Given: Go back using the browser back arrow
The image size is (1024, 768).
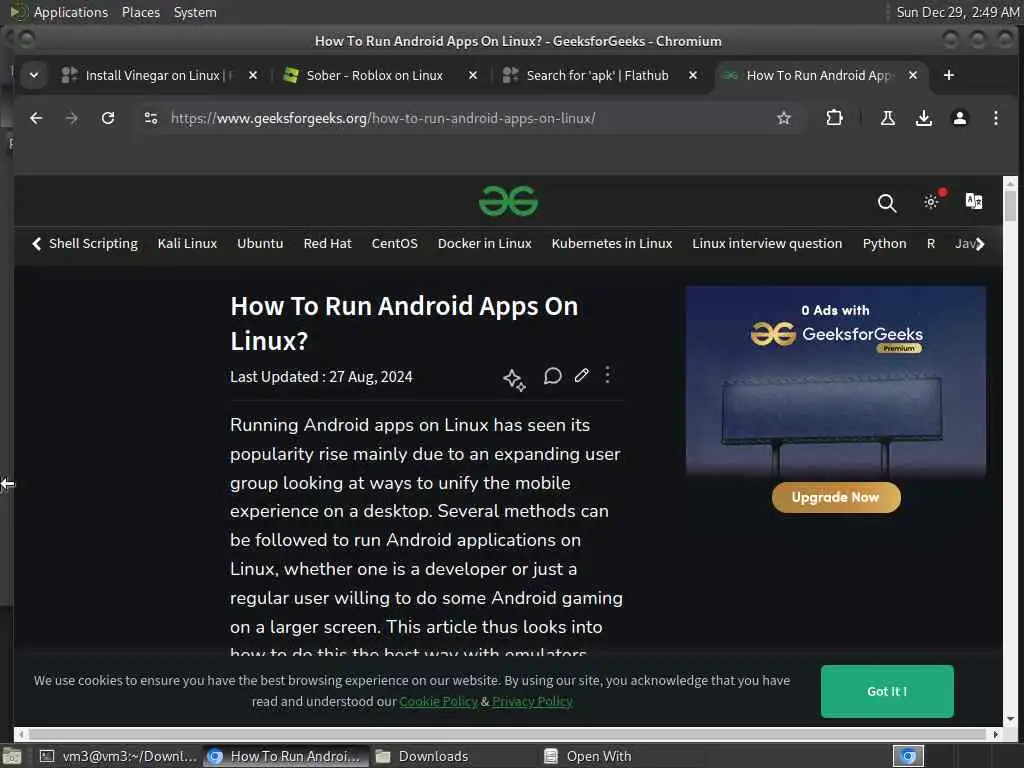Looking at the screenshot, I should click(x=36, y=118).
